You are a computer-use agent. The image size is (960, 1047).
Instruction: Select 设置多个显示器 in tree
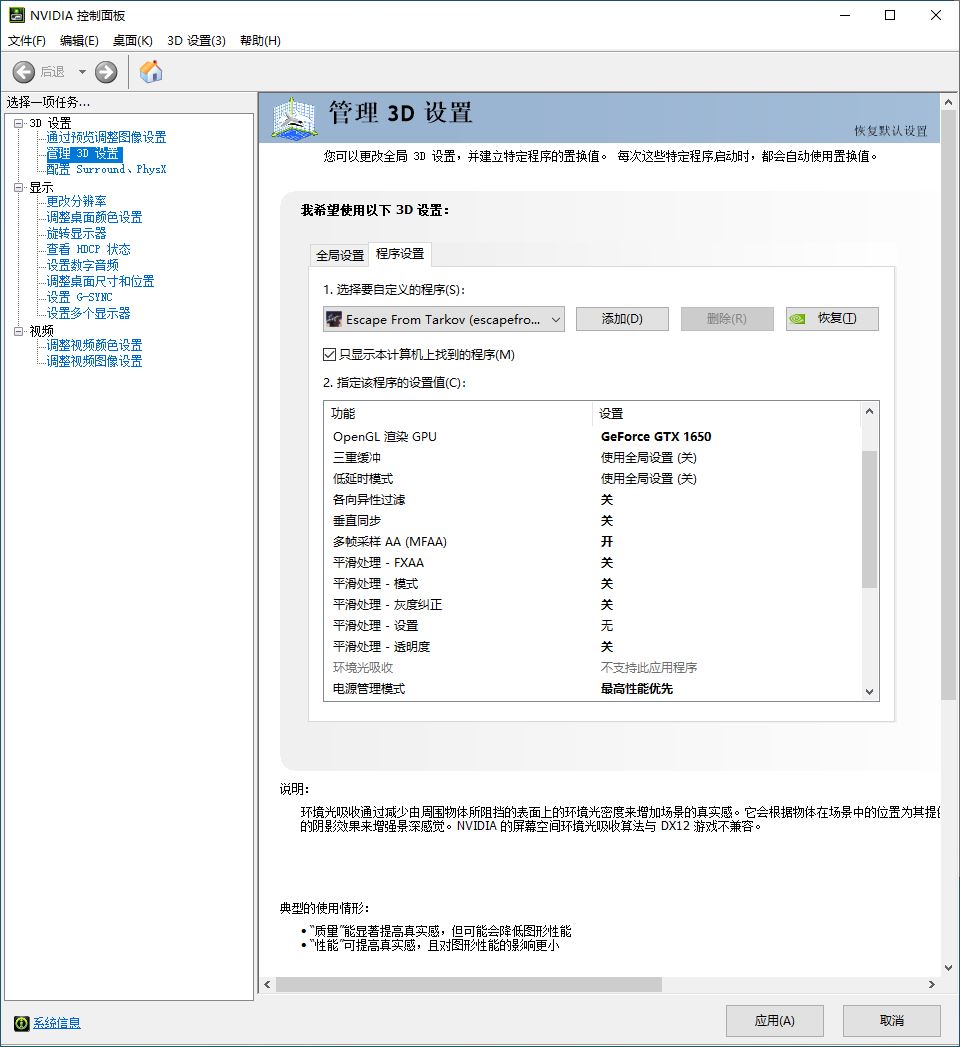[88, 313]
